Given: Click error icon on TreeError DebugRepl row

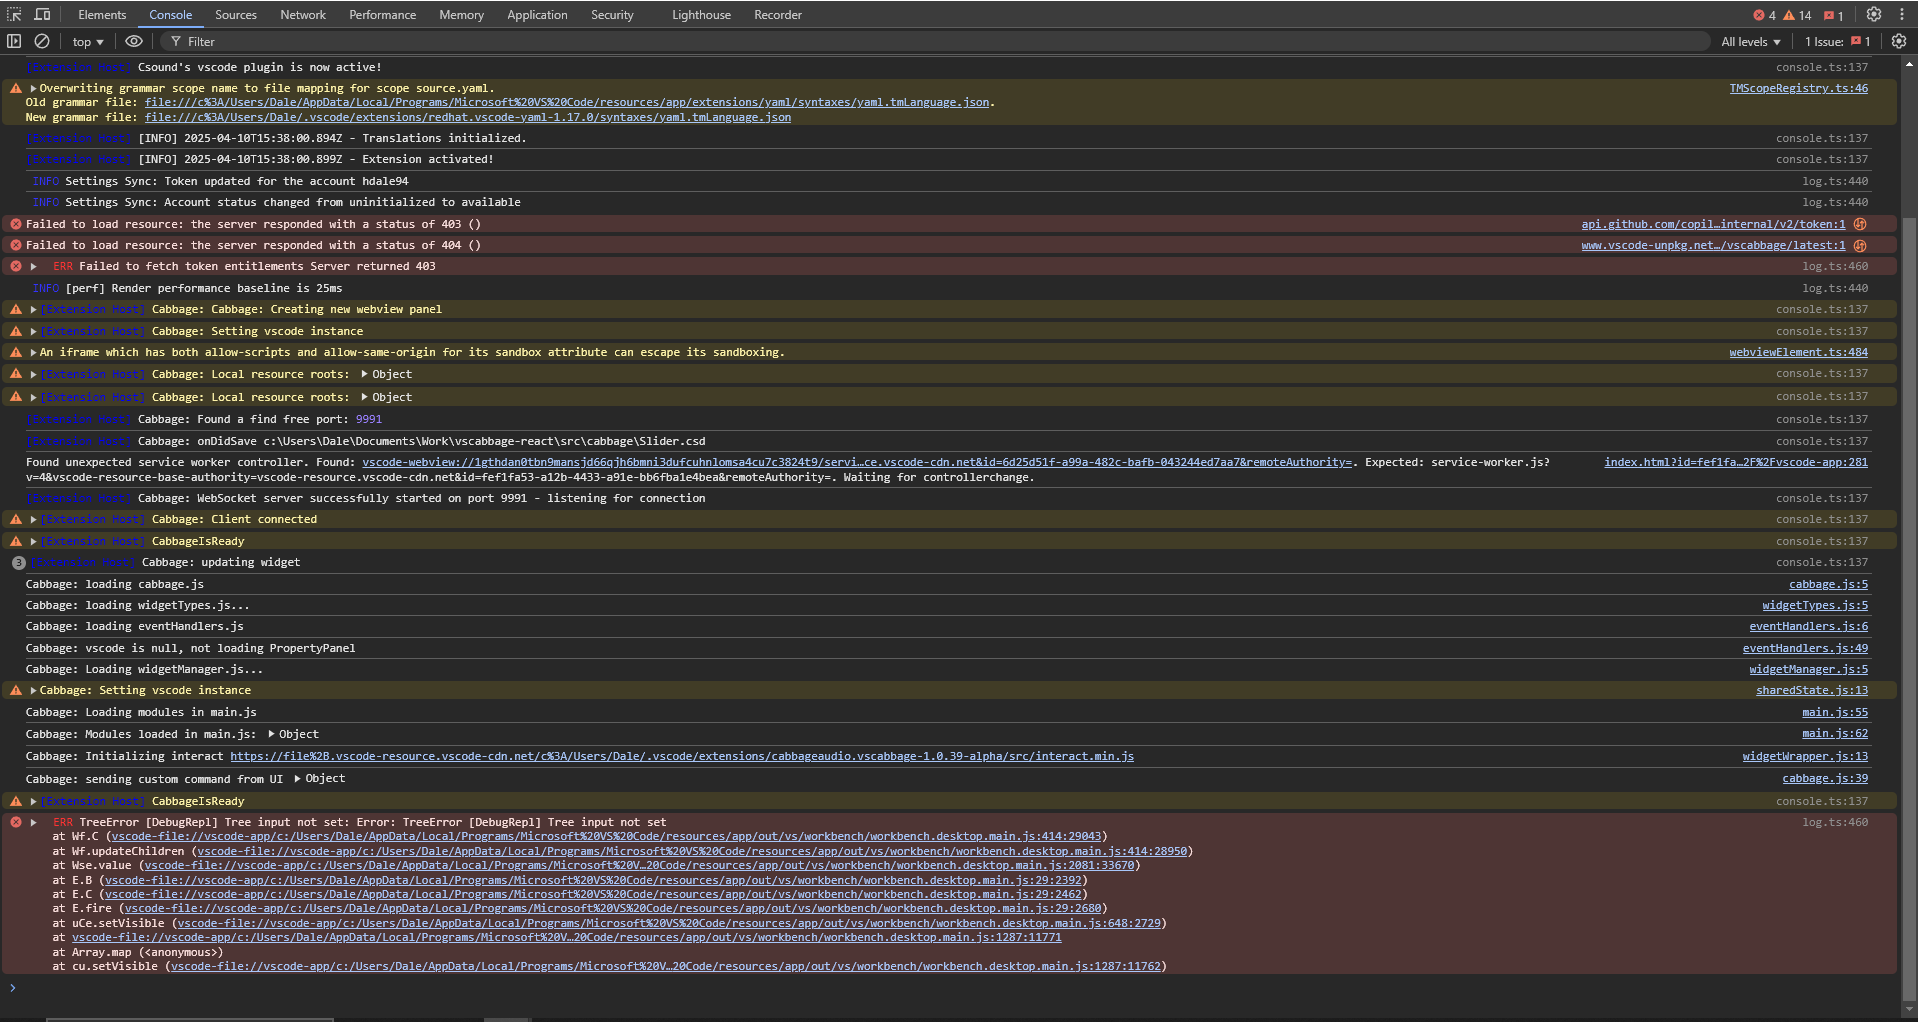Looking at the screenshot, I should pyautogui.click(x=16, y=822).
